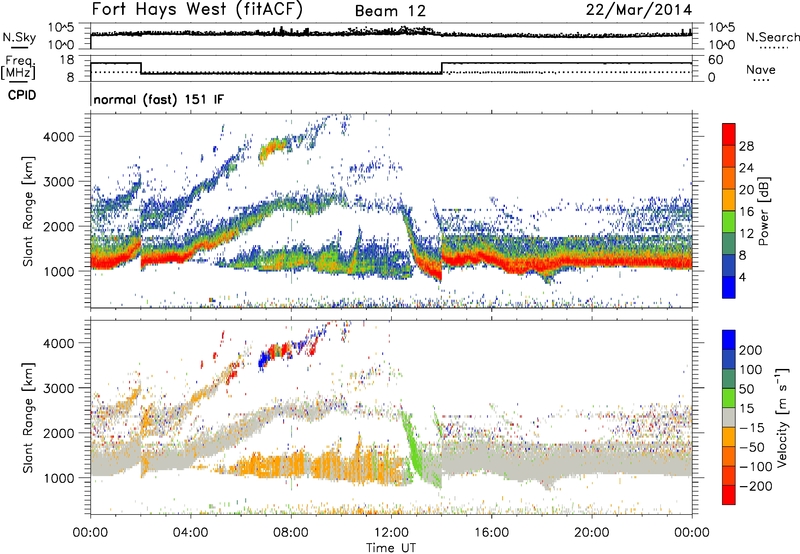This screenshot has width=800, height=554.
Task: Click the positive '50' Velocity colorbar tick
Action: click(747, 389)
